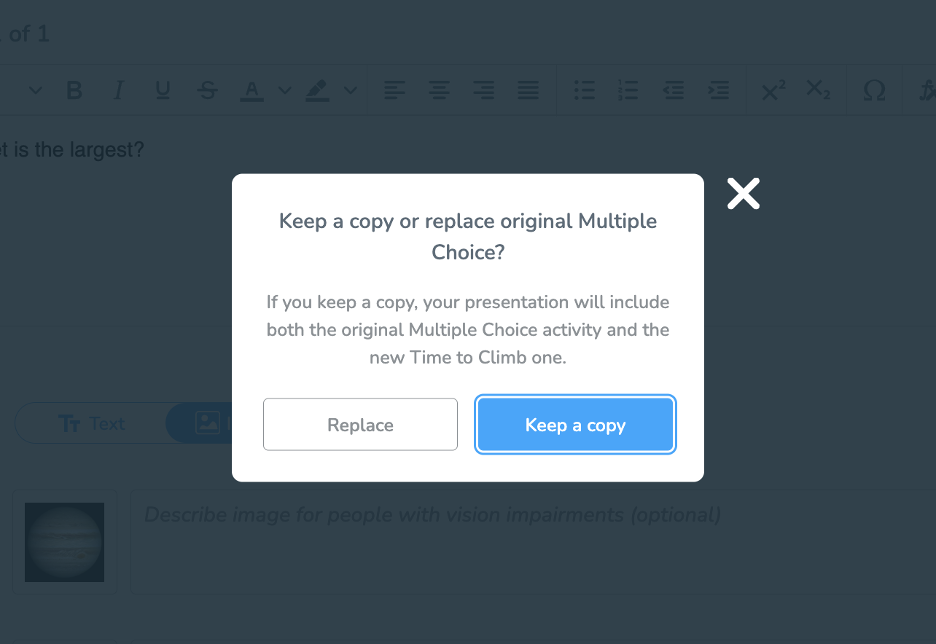The width and height of the screenshot is (936, 644).
Task: Apply strikethrough formatting
Action: [208, 91]
